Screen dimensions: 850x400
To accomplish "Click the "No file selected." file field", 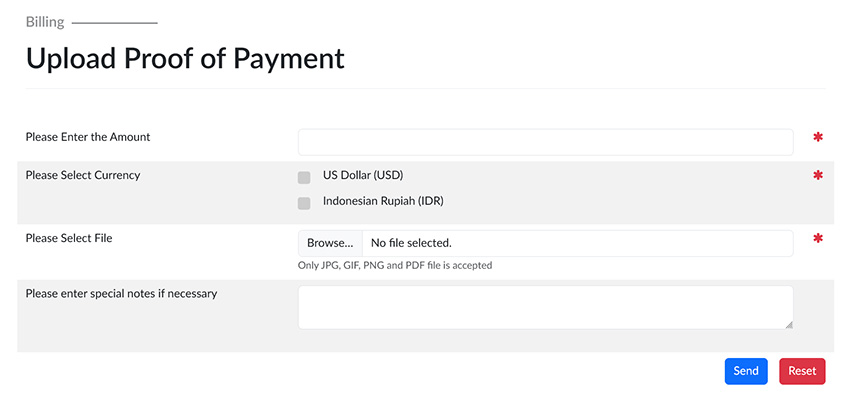I will click(x=577, y=243).
